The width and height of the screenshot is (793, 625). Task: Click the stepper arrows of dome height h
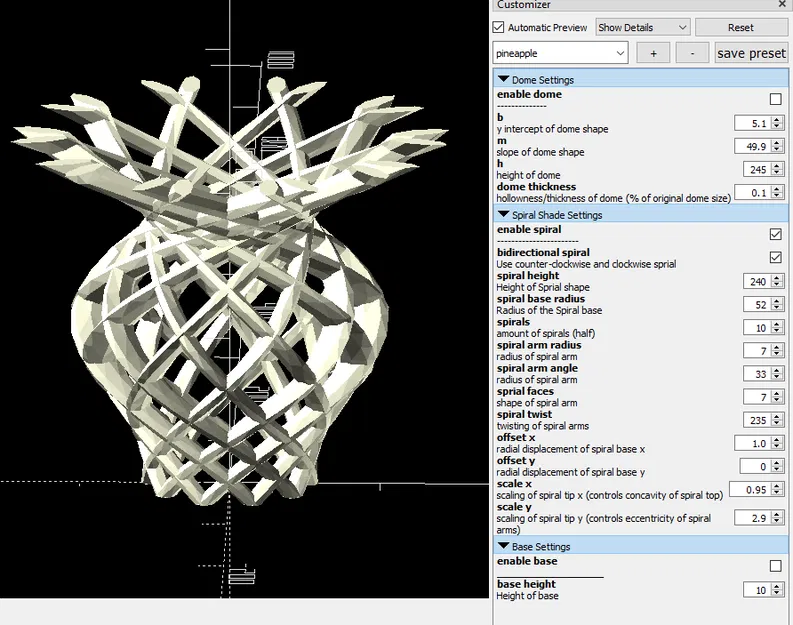(777, 169)
